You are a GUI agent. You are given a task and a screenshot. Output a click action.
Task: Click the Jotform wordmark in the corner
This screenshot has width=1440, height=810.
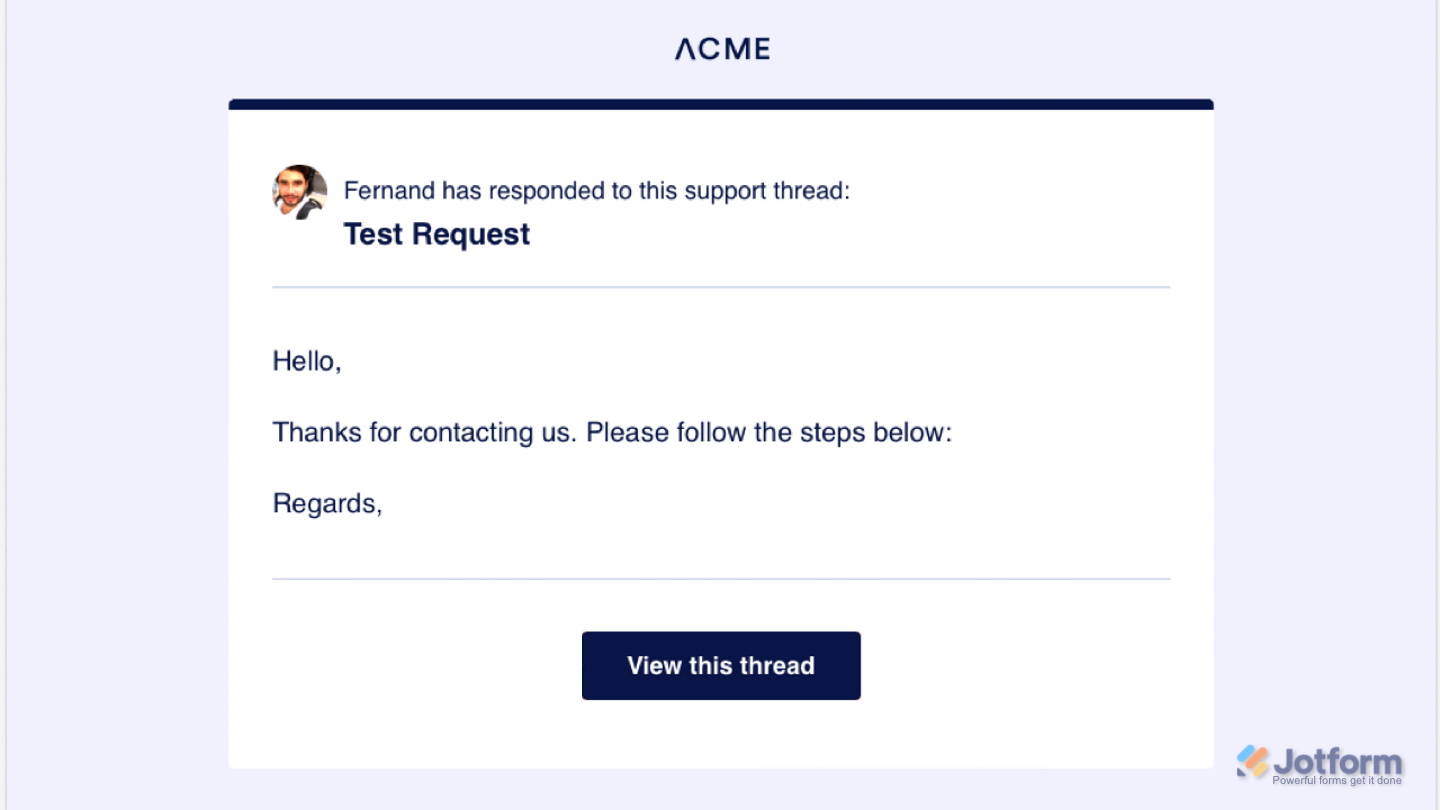(x=1338, y=760)
